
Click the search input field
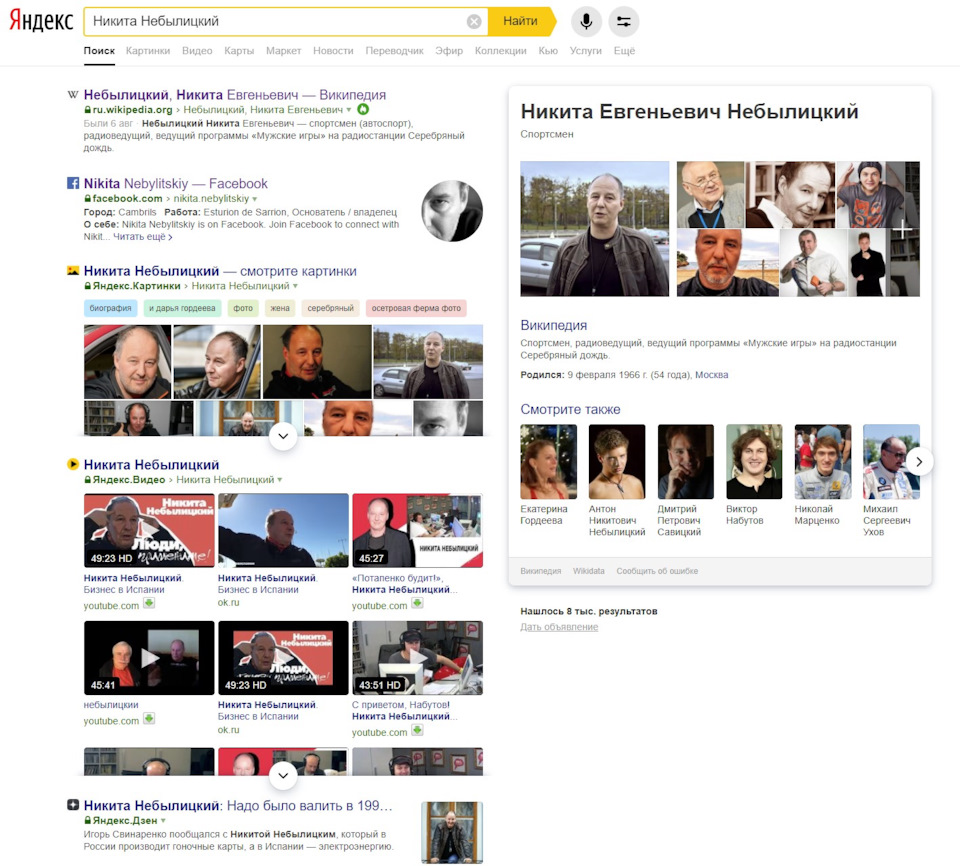coord(275,21)
